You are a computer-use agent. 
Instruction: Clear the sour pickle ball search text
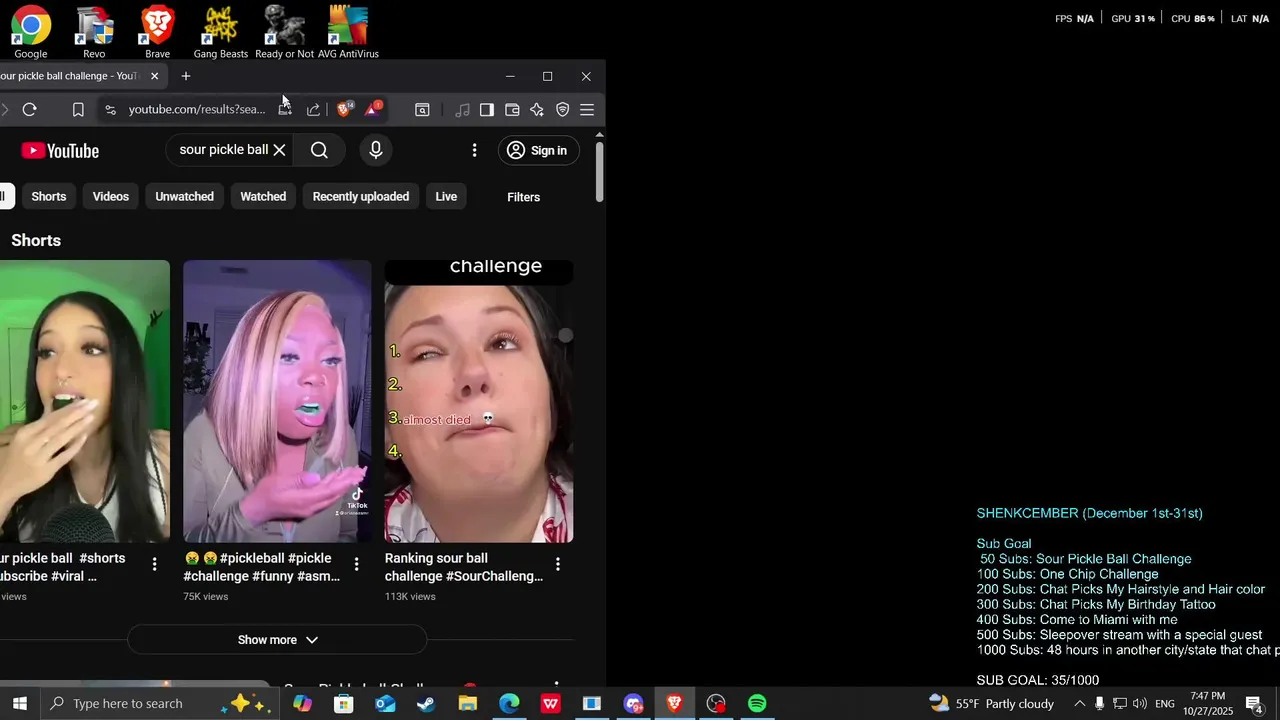280,150
